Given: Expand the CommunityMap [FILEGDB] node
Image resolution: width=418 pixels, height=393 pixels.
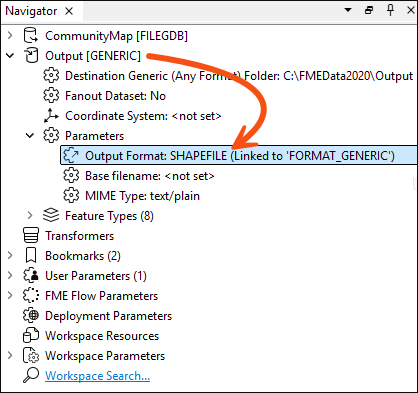Looking at the screenshot, I should [10, 35].
